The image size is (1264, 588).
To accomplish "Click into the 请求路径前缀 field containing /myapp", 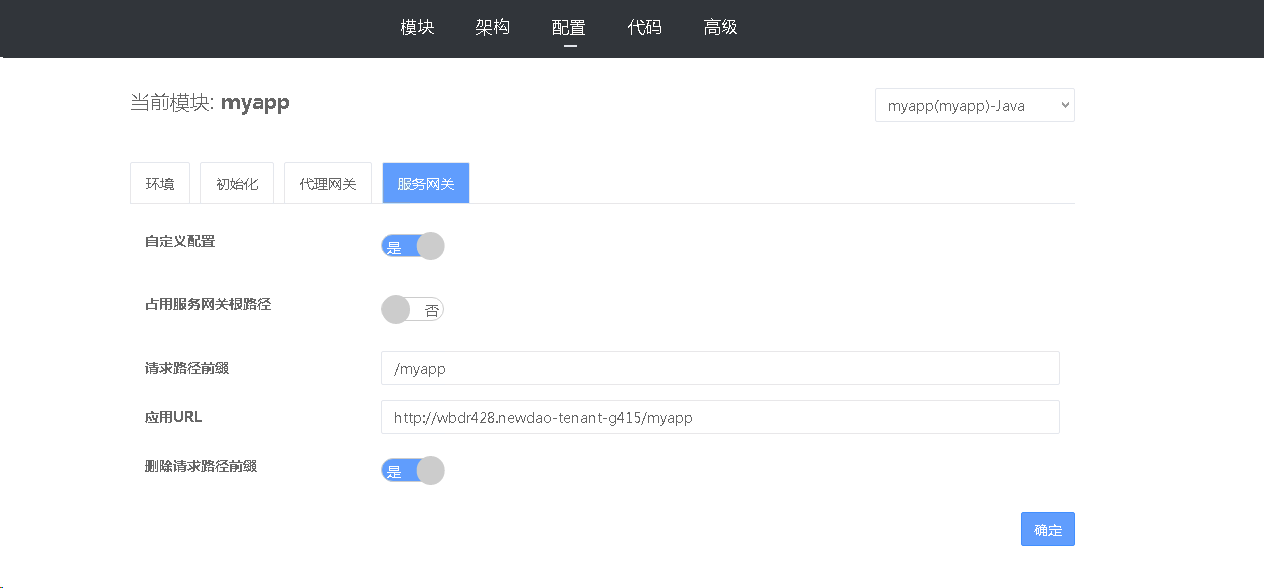I will click(x=719, y=368).
